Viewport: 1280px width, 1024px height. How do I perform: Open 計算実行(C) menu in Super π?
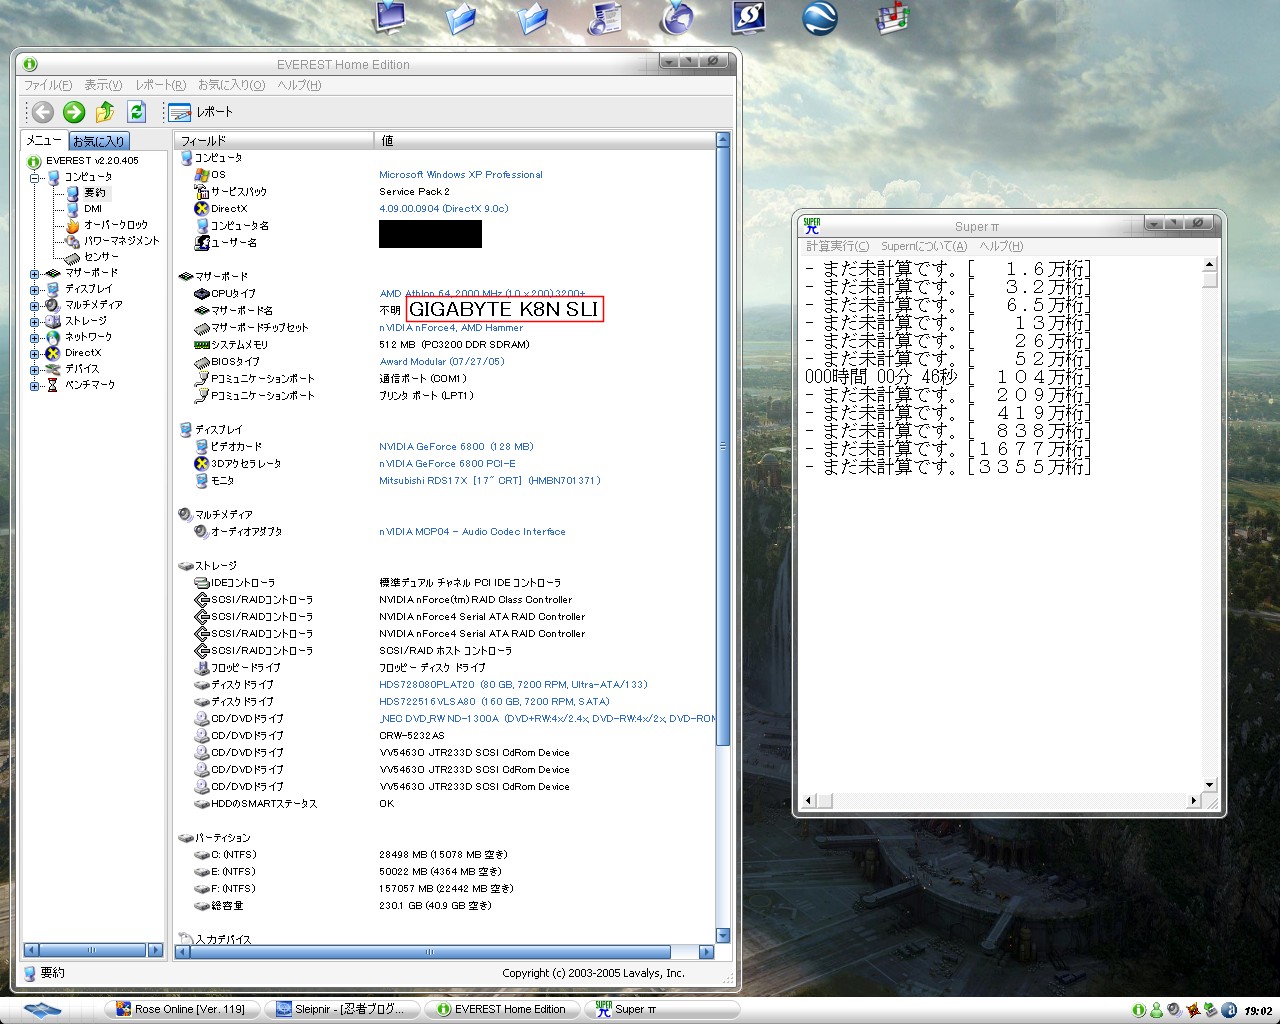click(x=838, y=246)
